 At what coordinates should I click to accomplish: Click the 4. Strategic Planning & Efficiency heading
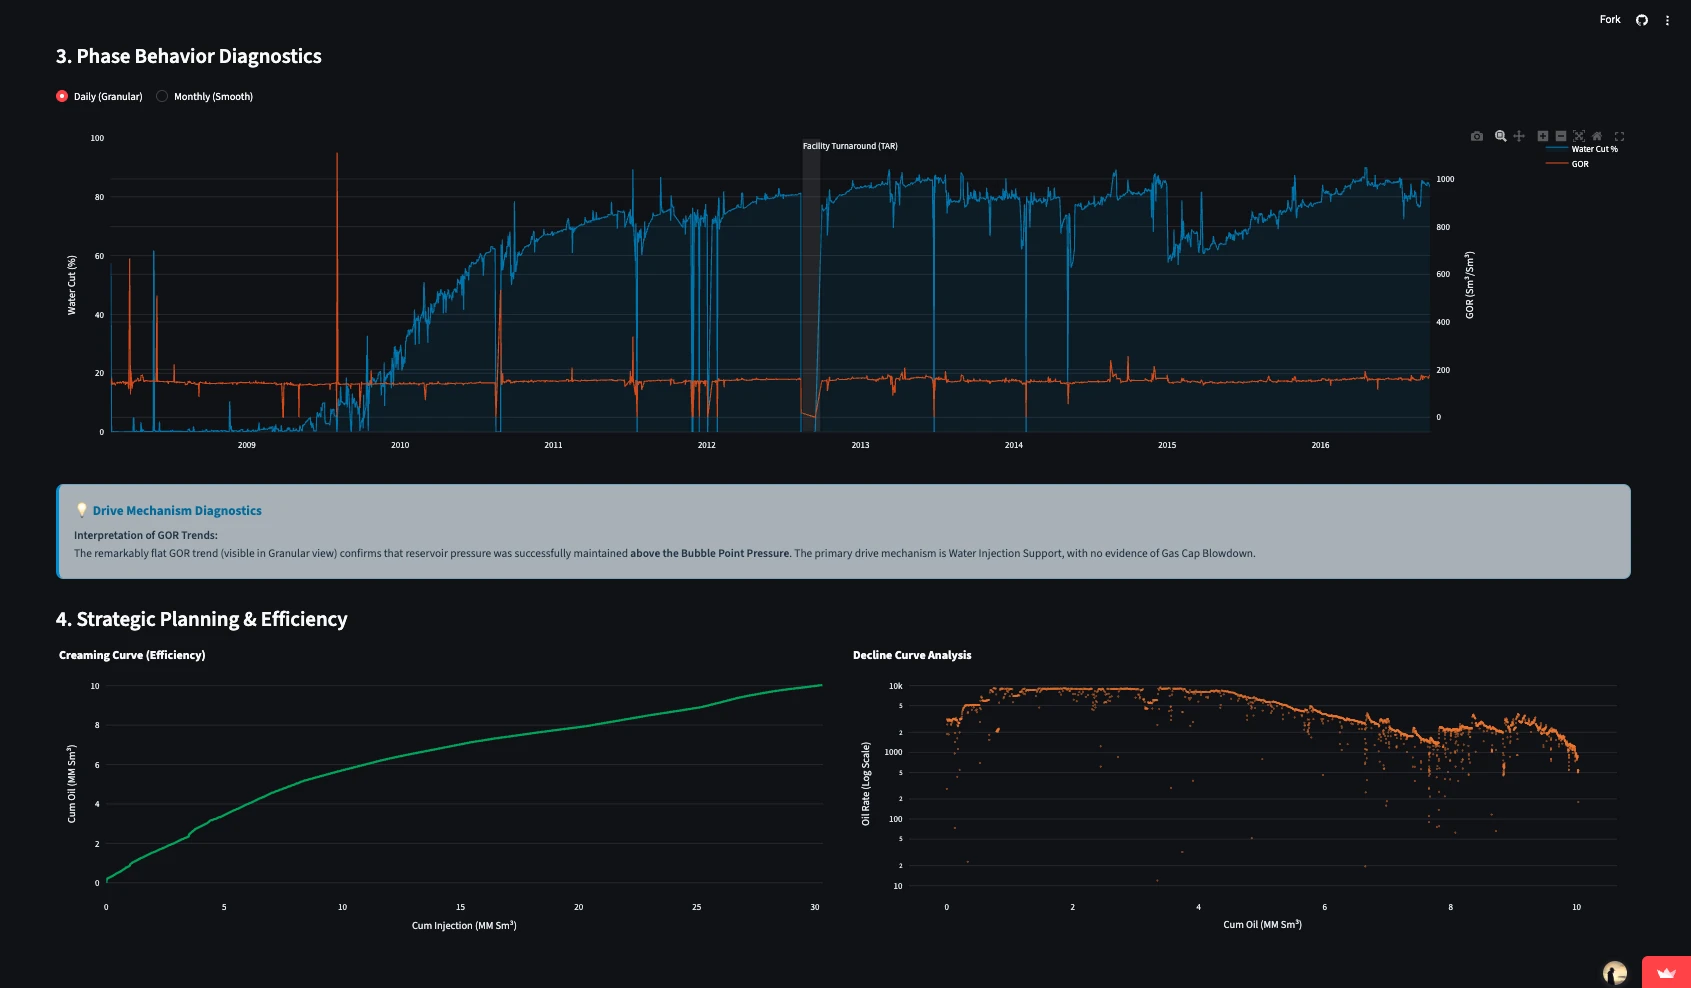click(x=202, y=620)
